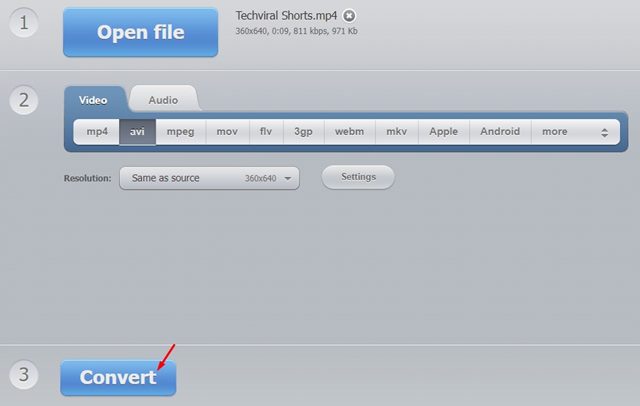Select the flv format
Screen dimensions: 640x406
(x=265, y=132)
